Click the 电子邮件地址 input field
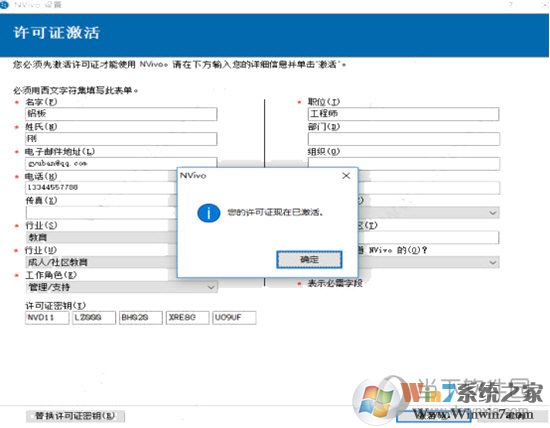 pyautogui.click(x=121, y=164)
